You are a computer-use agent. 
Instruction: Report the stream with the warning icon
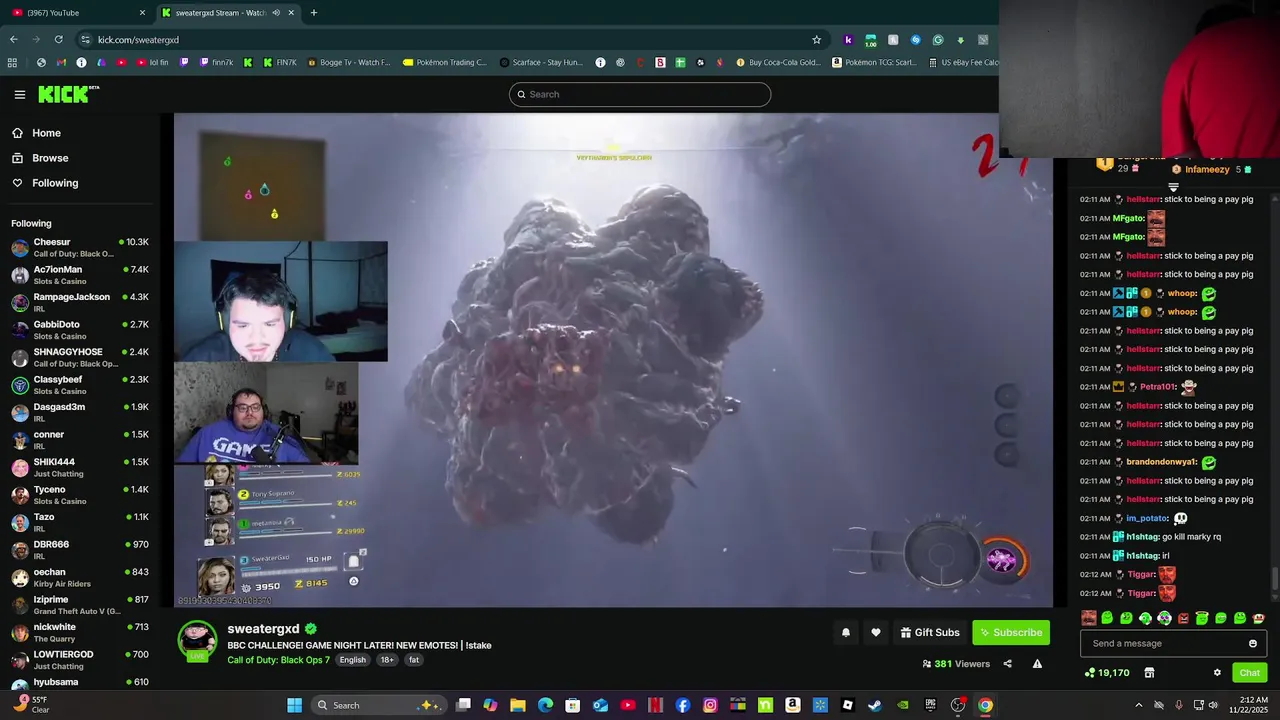click(x=1037, y=664)
